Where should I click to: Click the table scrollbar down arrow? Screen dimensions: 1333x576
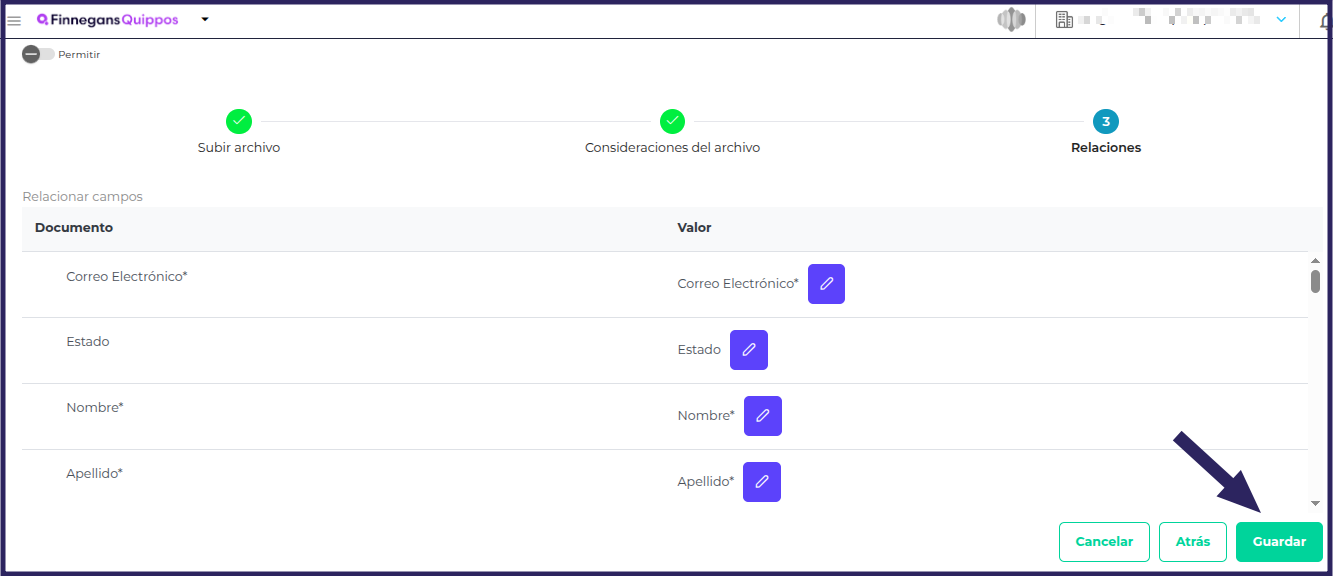(x=1315, y=503)
